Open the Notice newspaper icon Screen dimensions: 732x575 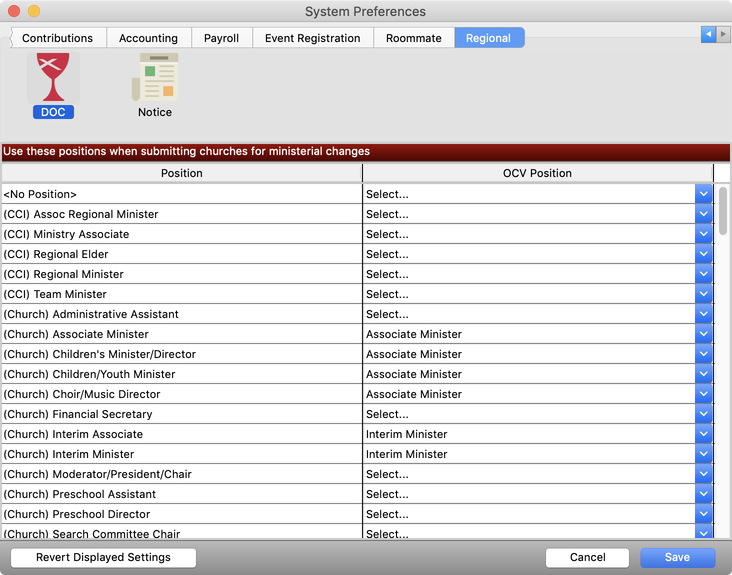tap(155, 78)
